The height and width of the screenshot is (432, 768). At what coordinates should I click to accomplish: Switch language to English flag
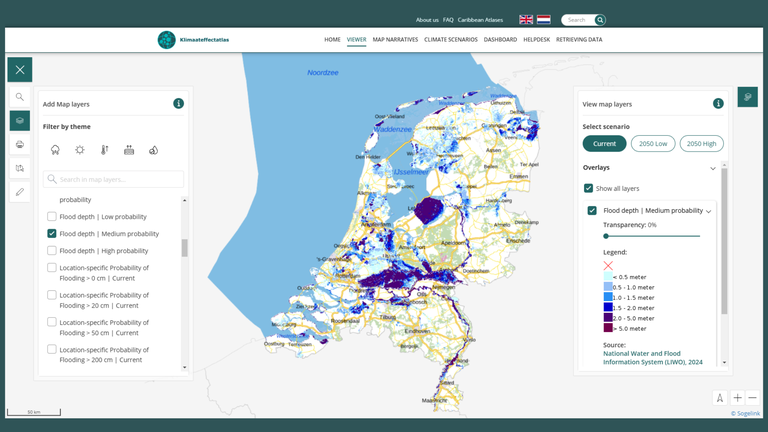pyautogui.click(x=526, y=20)
